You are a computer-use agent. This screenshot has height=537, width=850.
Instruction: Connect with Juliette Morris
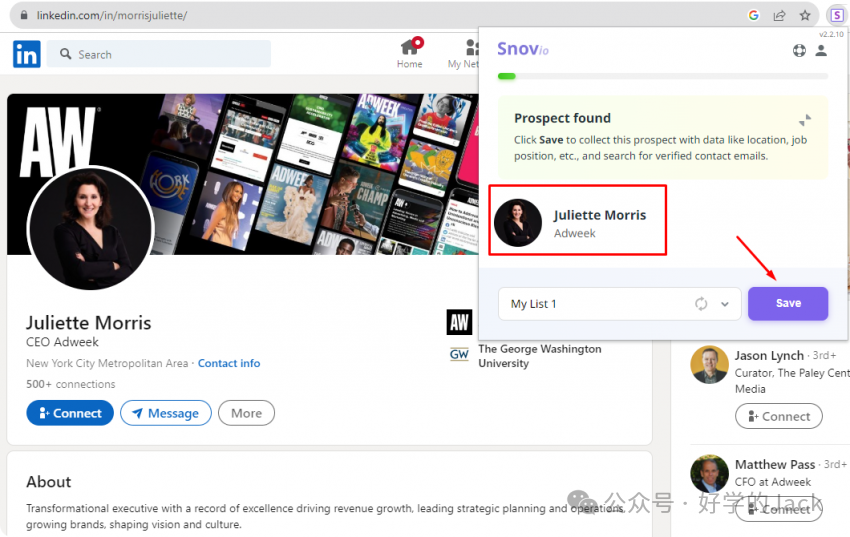[70, 413]
